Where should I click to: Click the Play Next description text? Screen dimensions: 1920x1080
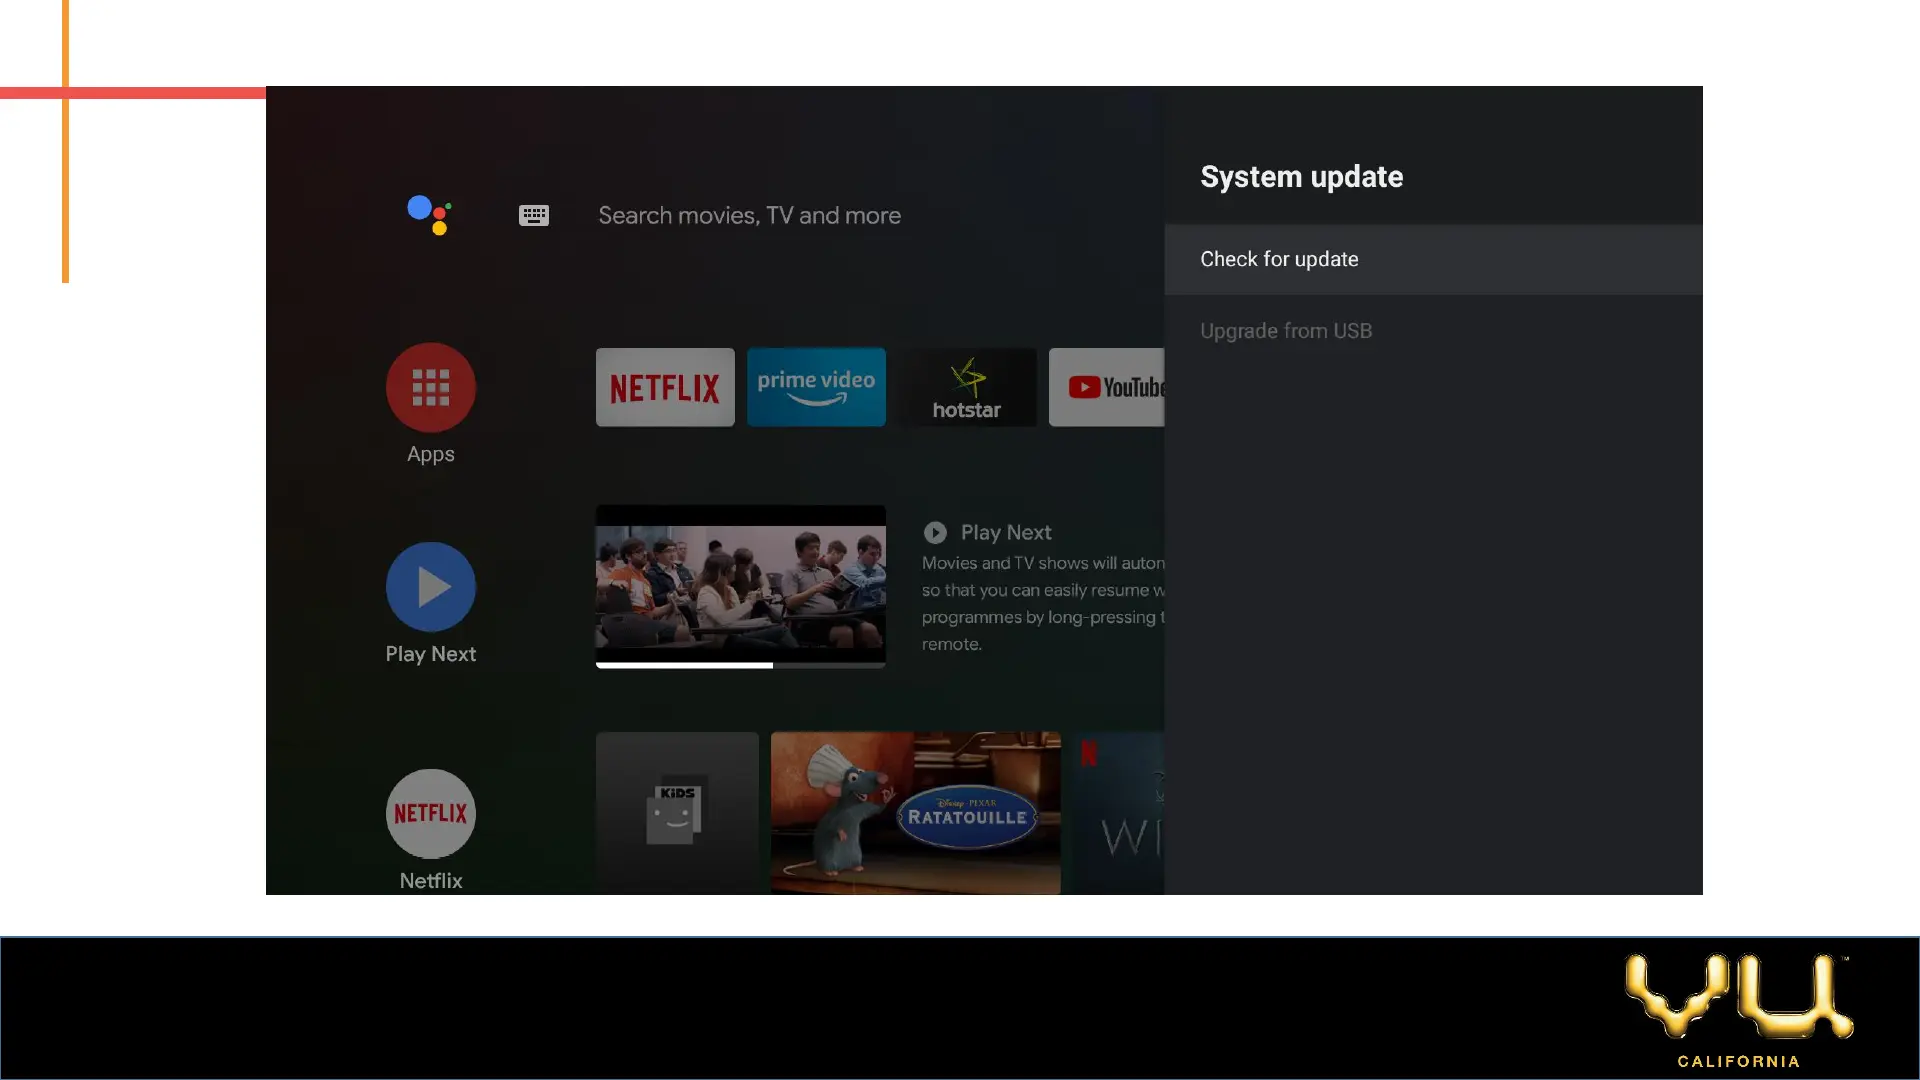[x=1042, y=603]
